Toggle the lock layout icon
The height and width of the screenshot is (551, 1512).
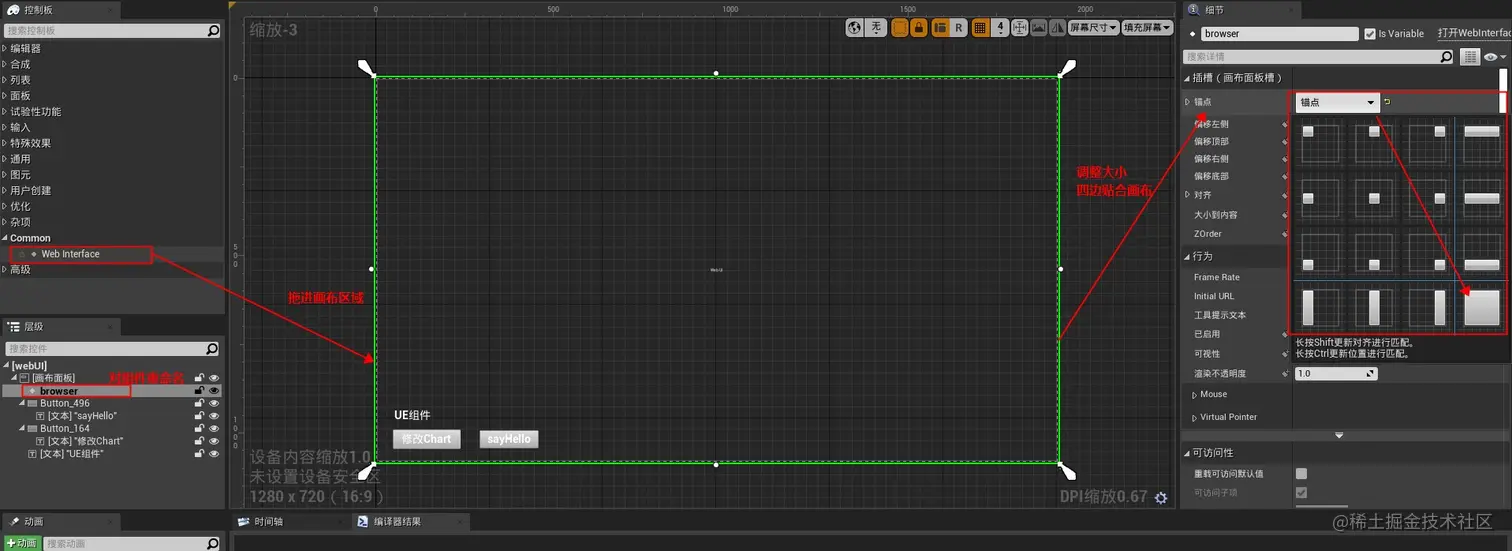[x=919, y=28]
